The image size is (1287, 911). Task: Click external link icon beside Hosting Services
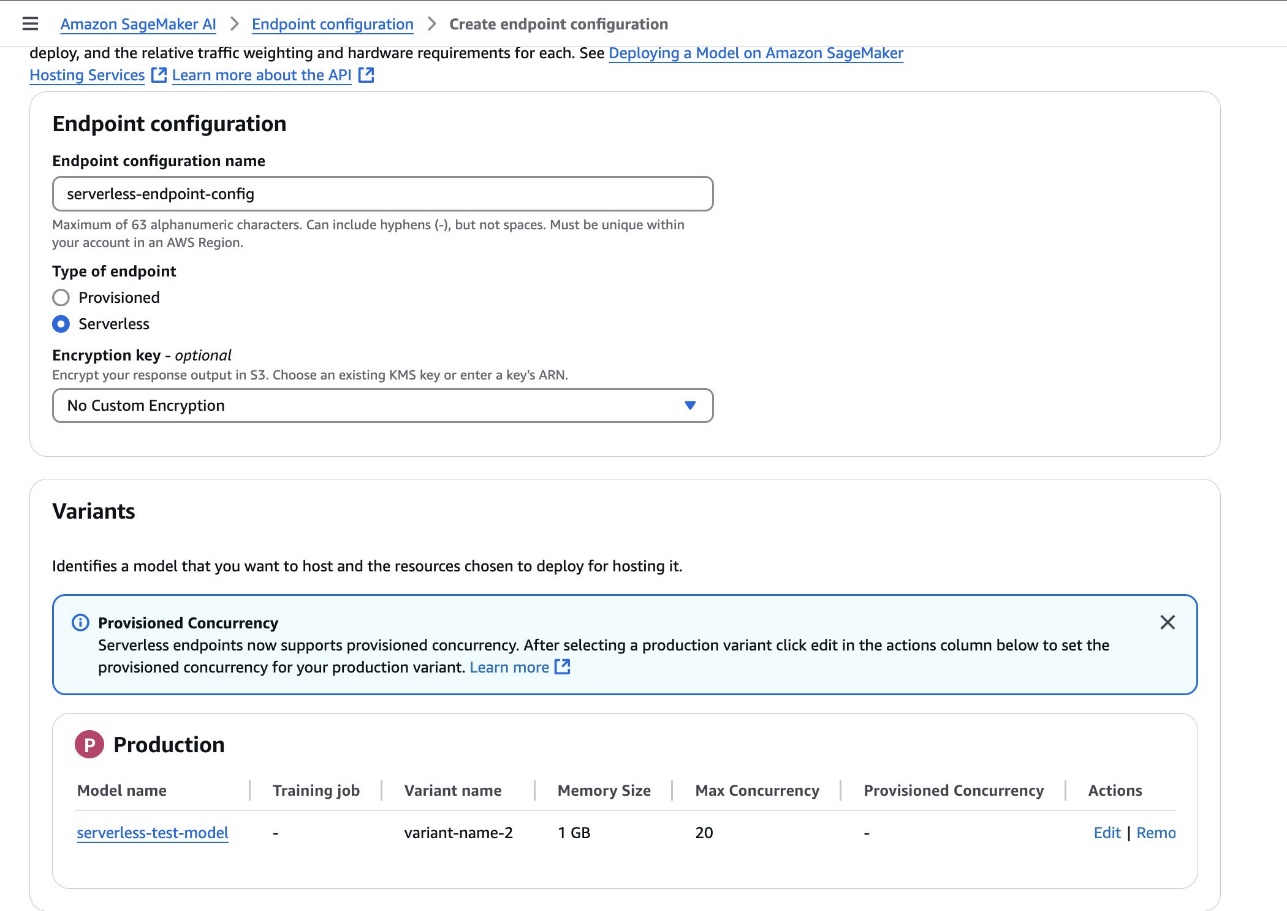pos(159,75)
